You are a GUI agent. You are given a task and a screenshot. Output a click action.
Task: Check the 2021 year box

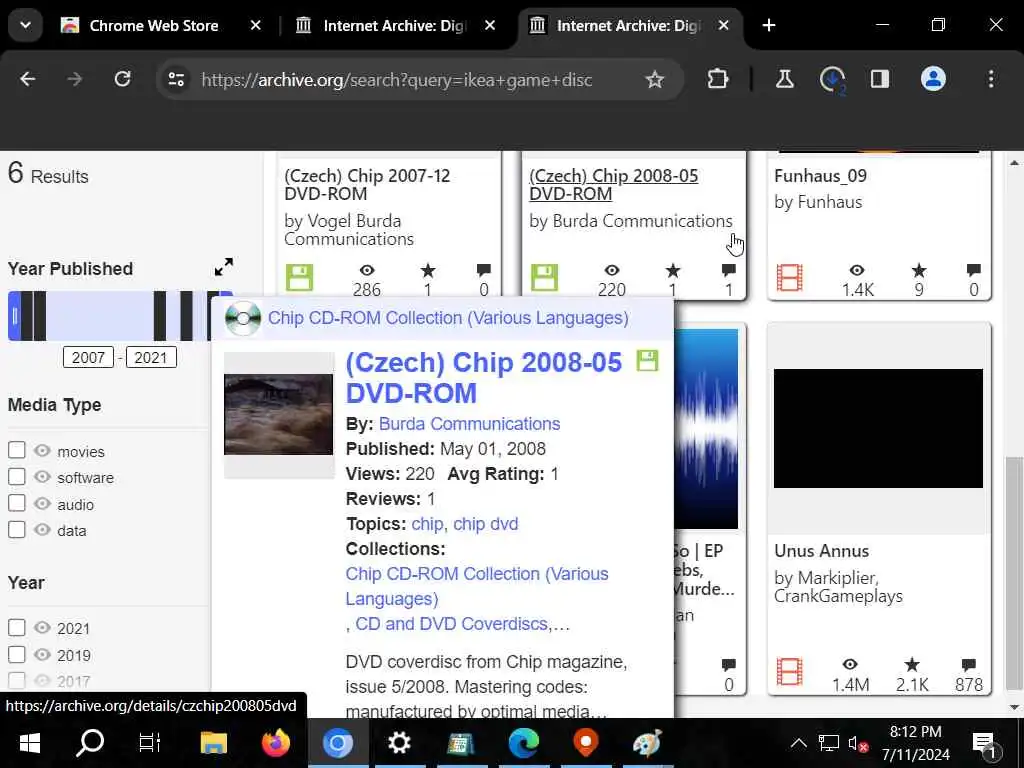pyautogui.click(x=17, y=628)
